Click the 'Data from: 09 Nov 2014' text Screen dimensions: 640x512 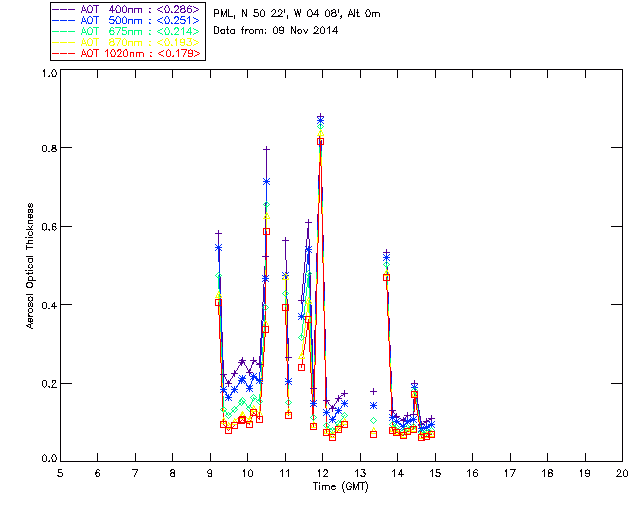pos(276,31)
